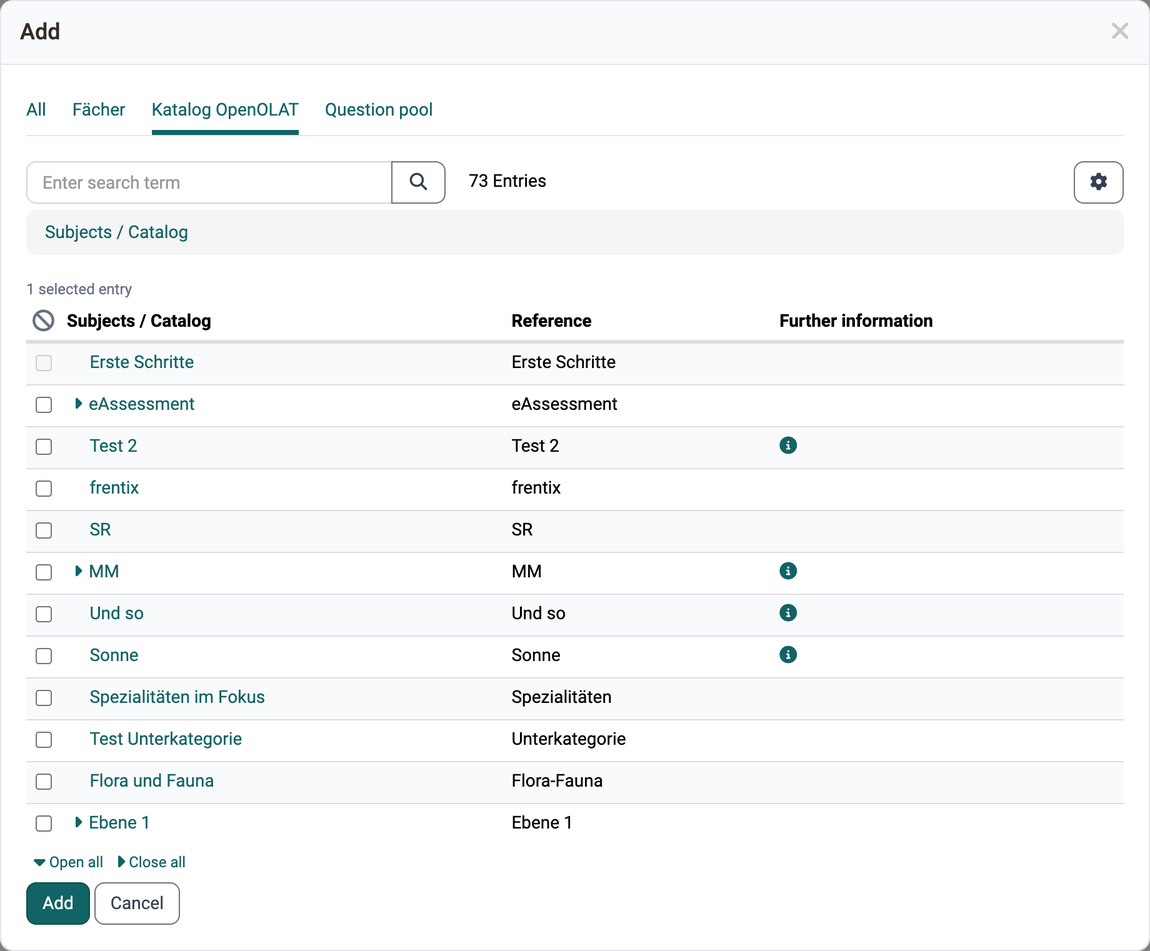Open the Ebene 1 link

pos(119,822)
